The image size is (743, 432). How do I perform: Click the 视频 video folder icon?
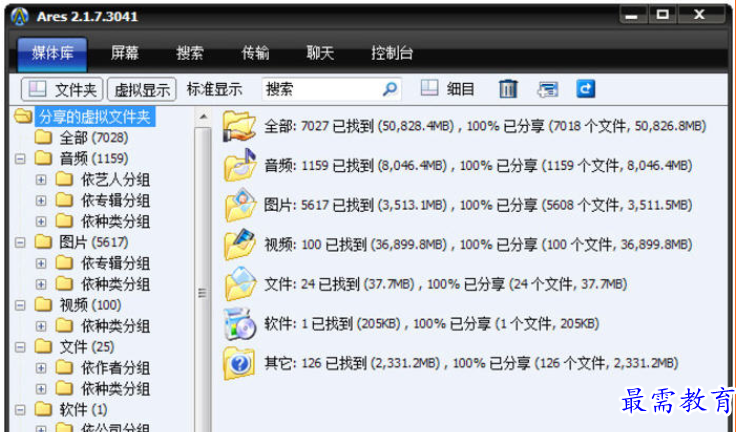coord(240,244)
